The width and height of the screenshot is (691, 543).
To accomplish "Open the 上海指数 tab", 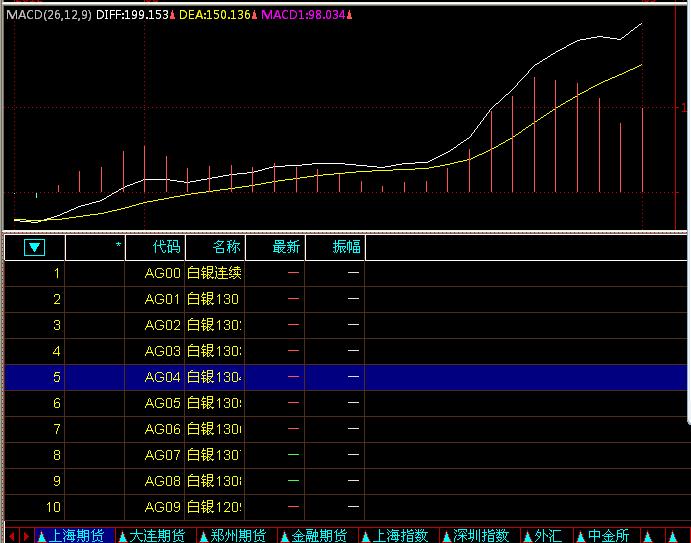I will pyautogui.click(x=401, y=536).
